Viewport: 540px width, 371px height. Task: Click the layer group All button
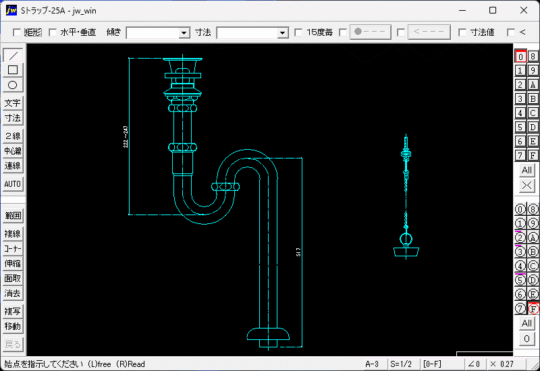pos(527,323)
